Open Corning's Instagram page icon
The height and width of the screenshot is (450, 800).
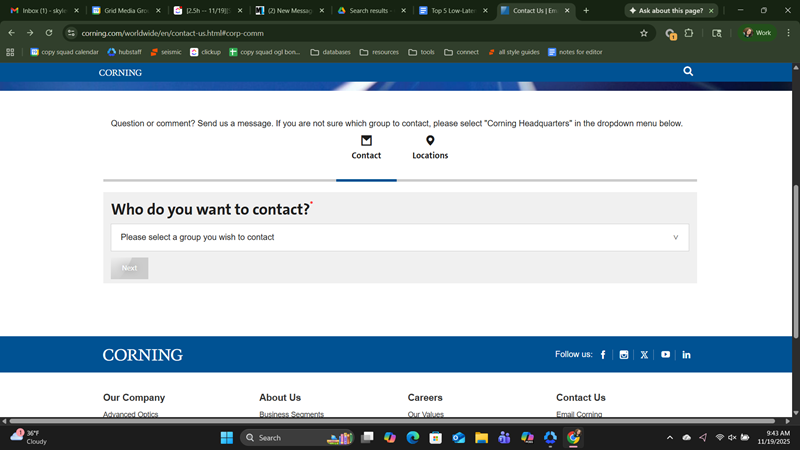(x=624, y=355)
